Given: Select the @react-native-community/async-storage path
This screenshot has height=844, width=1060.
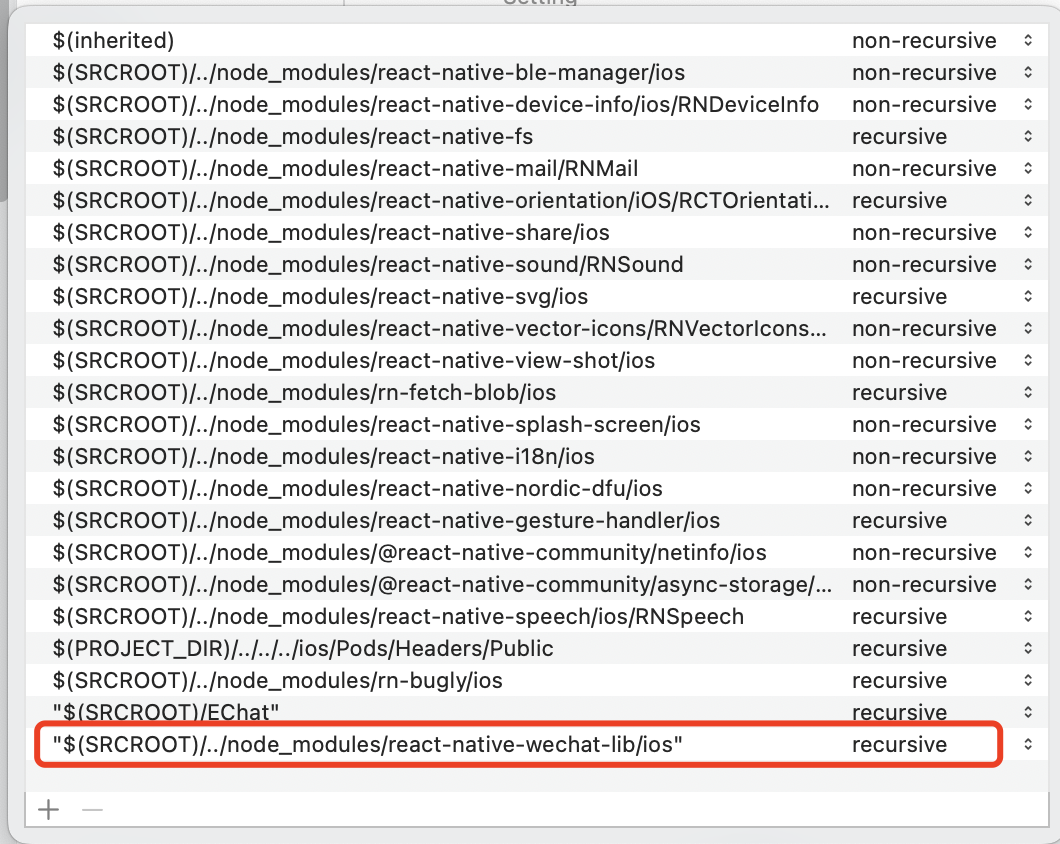Looking at the screenshot, I should 443,585.
